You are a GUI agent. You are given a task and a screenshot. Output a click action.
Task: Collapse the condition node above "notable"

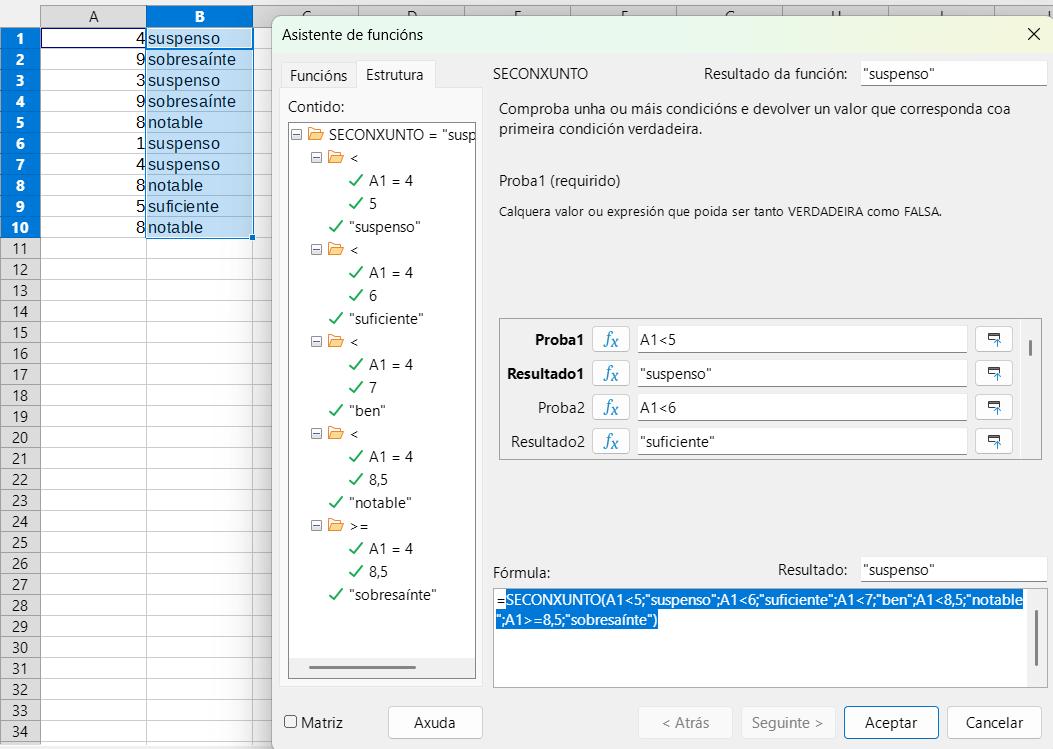pyautogui.click(x=316, y=434)
